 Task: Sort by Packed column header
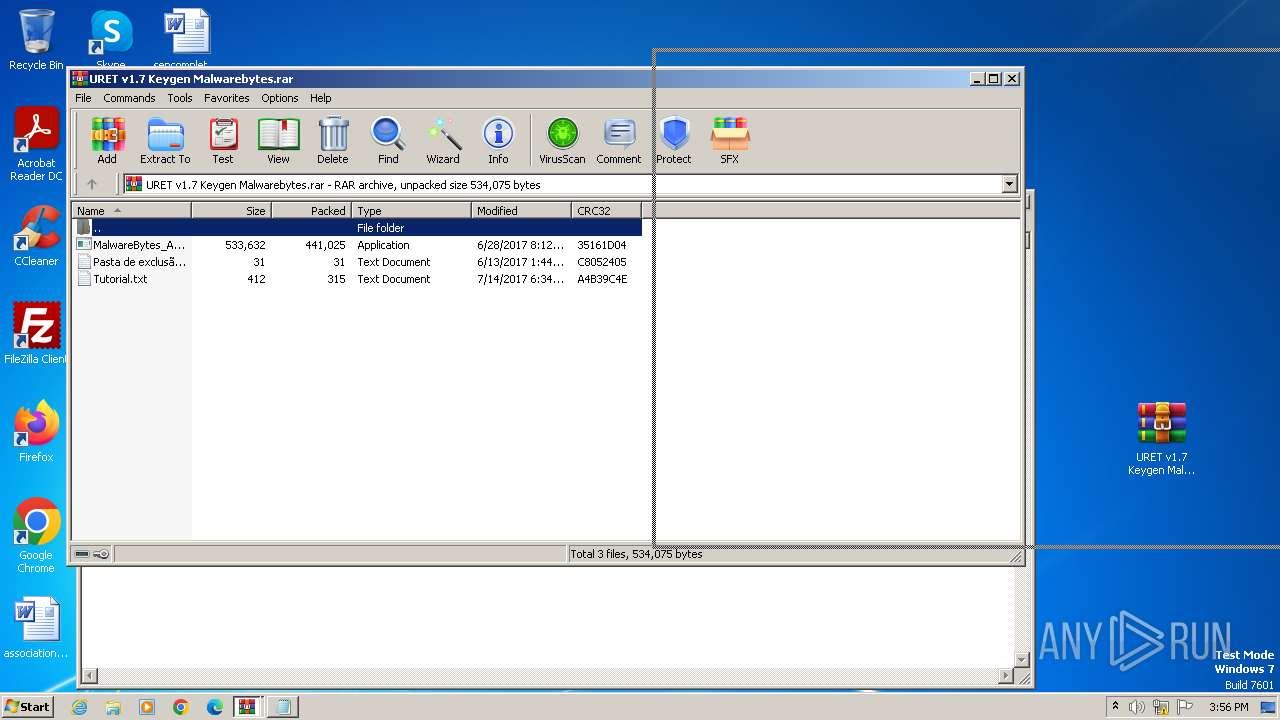311,211
